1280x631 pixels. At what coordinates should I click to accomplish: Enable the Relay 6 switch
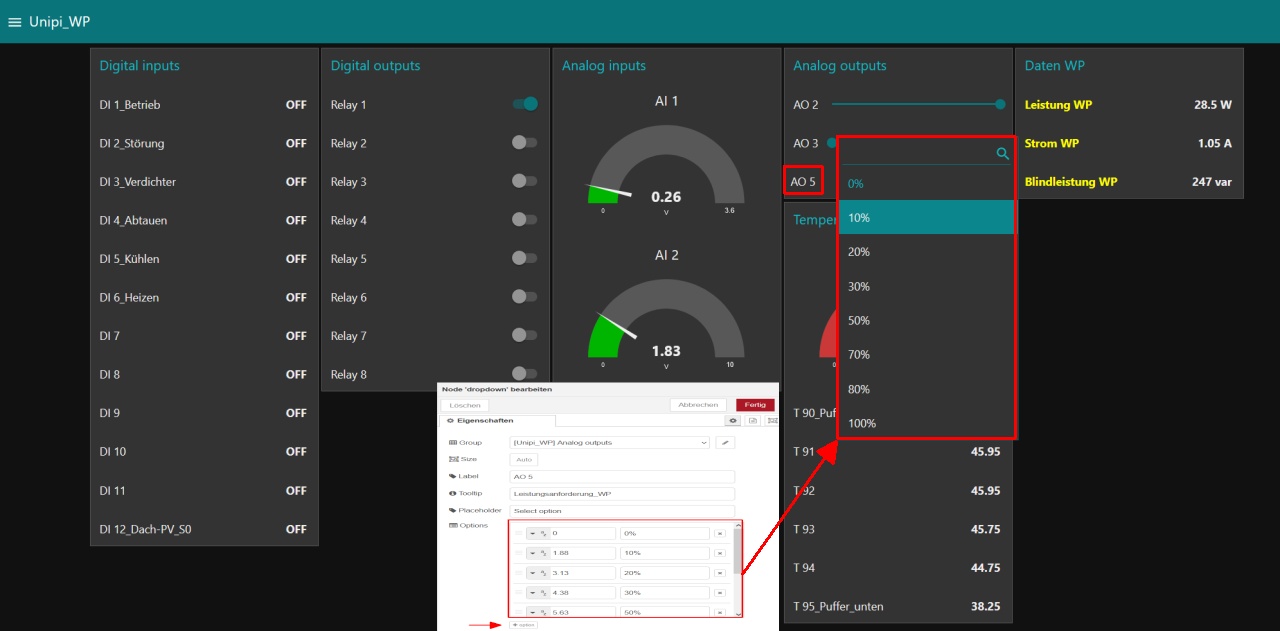[525, 297]
